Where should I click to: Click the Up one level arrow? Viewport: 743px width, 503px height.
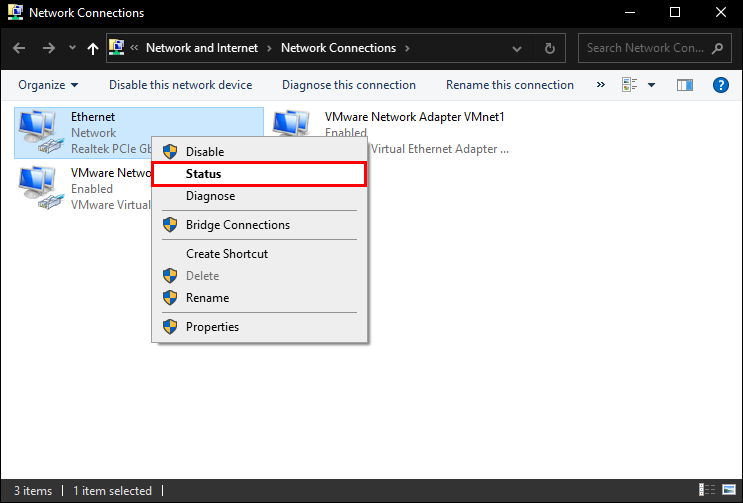click(93, 48)
